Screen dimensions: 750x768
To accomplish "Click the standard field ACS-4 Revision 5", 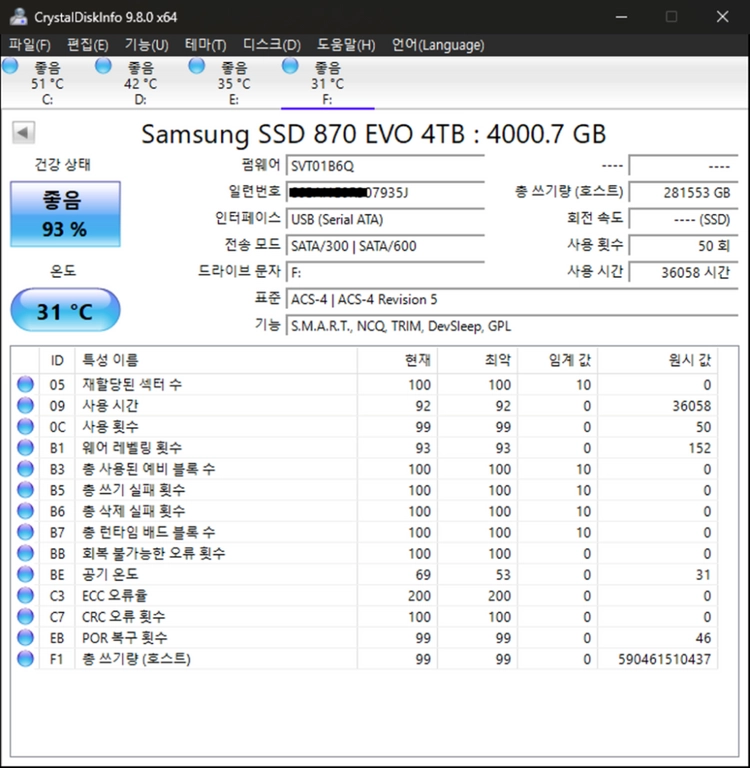I will 512,299.
